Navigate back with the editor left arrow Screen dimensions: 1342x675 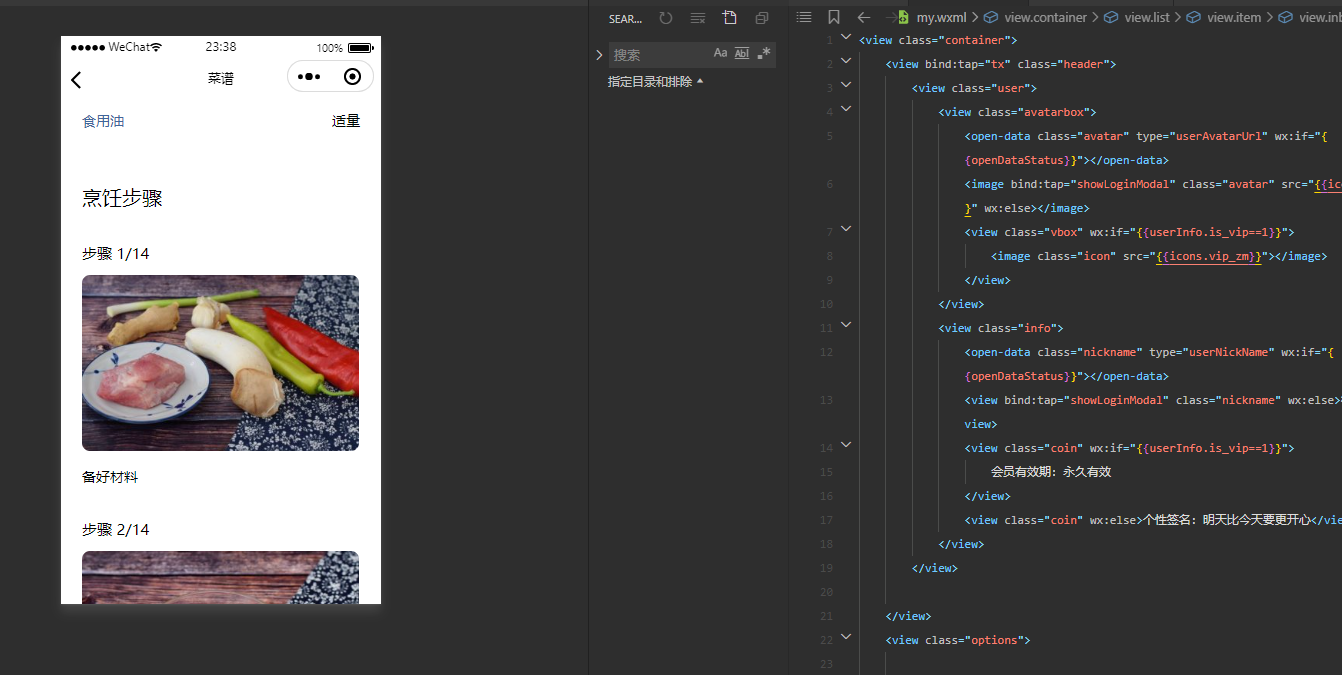[864, 17]
